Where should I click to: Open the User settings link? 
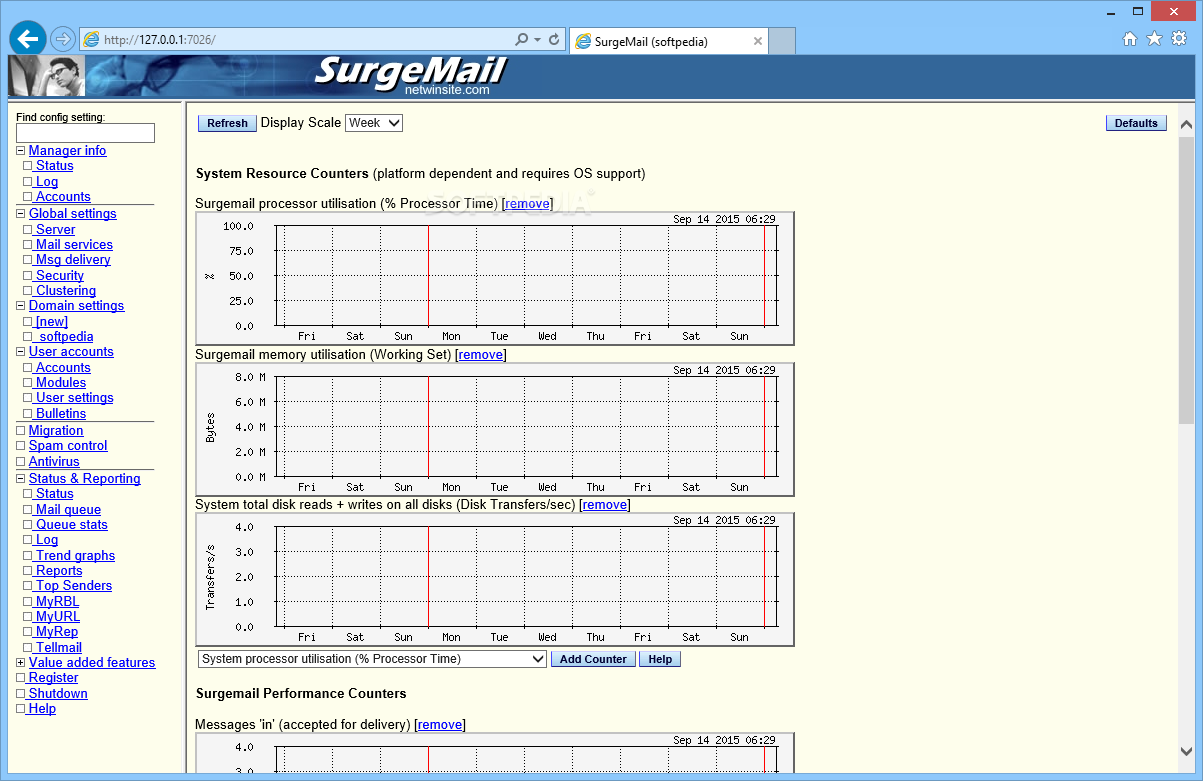click(75, 398)
